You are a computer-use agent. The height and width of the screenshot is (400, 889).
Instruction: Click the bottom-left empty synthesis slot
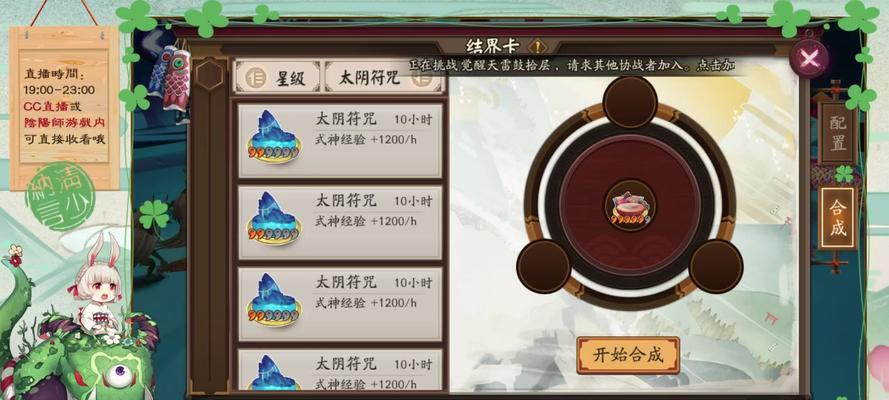click(x=543, y=266)
